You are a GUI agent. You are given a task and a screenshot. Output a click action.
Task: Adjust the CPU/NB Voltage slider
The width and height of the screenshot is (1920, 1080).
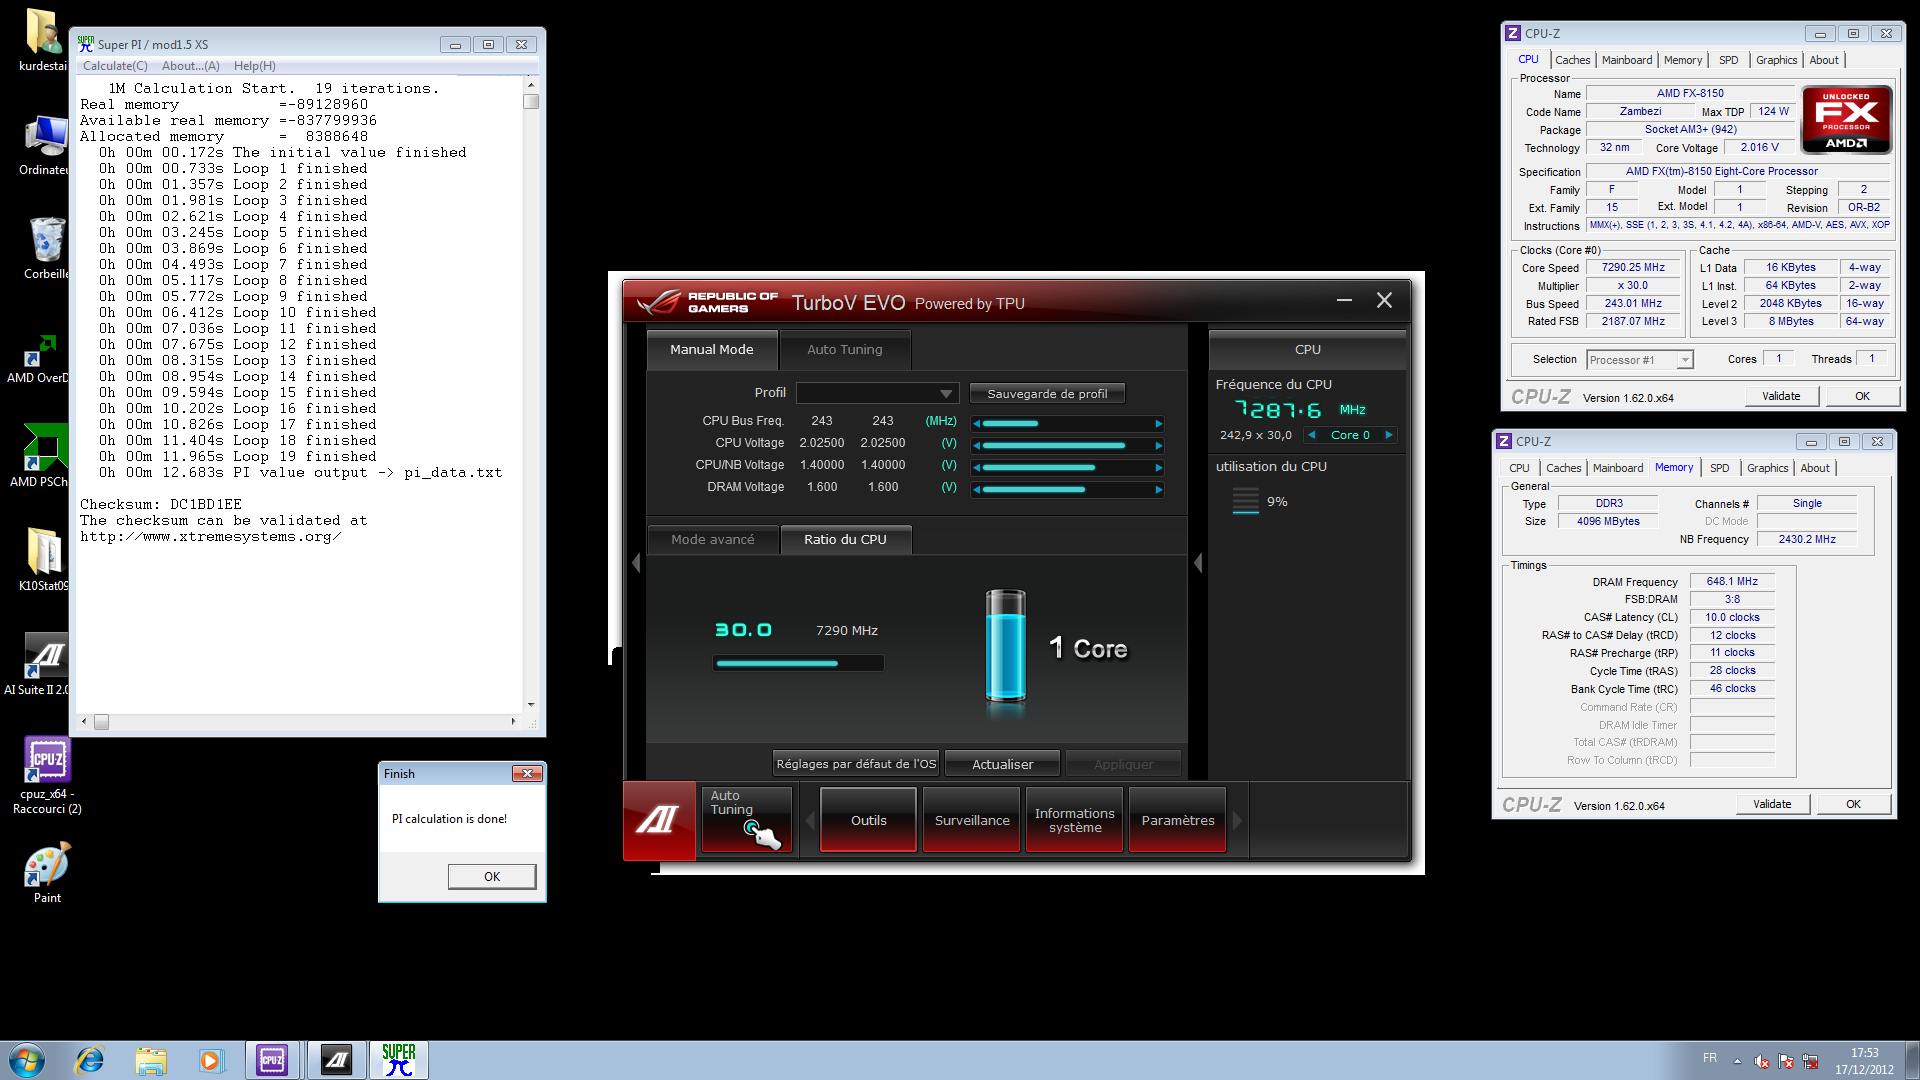(x=1067, y=467)
